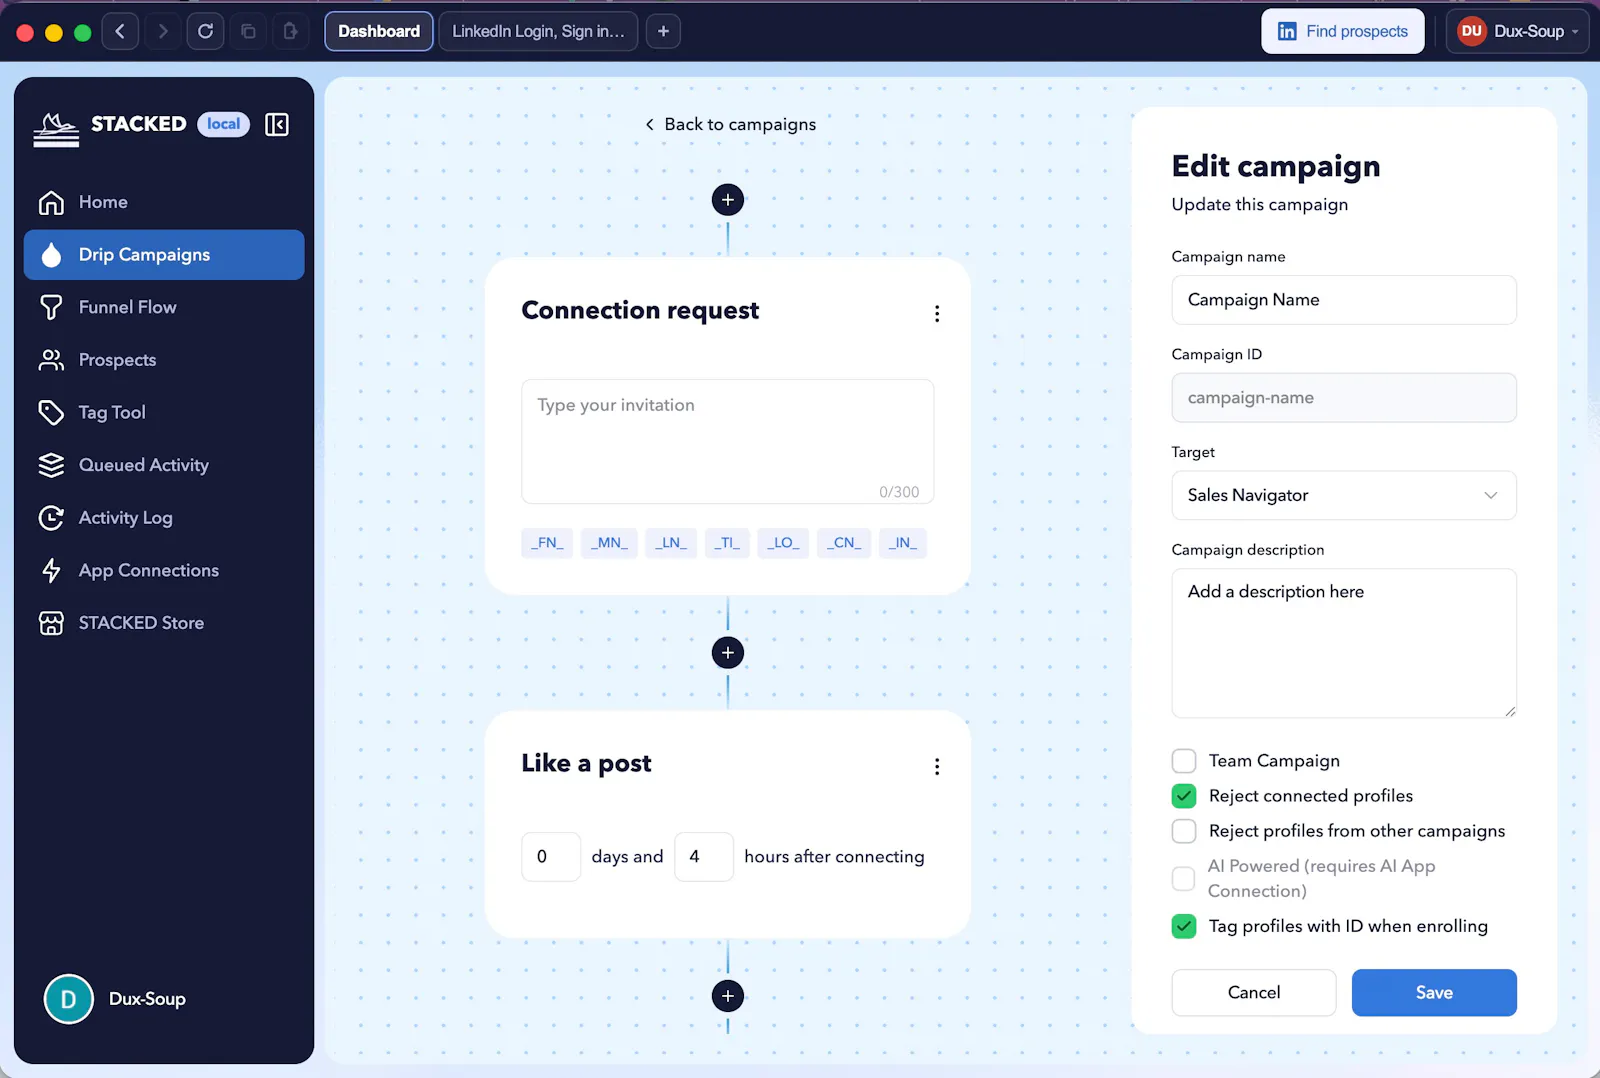Insert the _LN_ placeholder tag
Image resolution: width=1600 pixels, height=1078 pixels.
[x=671, y=543]
